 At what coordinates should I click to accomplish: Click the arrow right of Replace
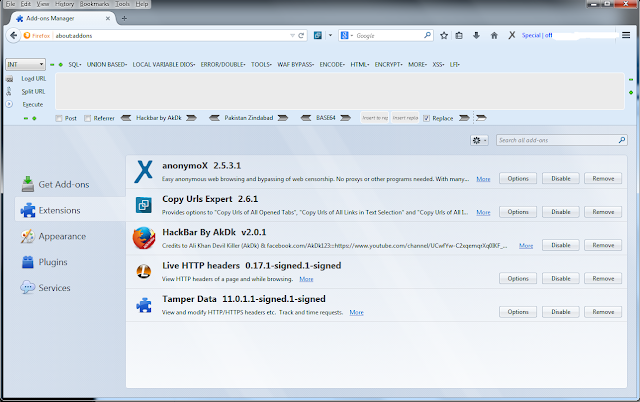pos(464,118)
